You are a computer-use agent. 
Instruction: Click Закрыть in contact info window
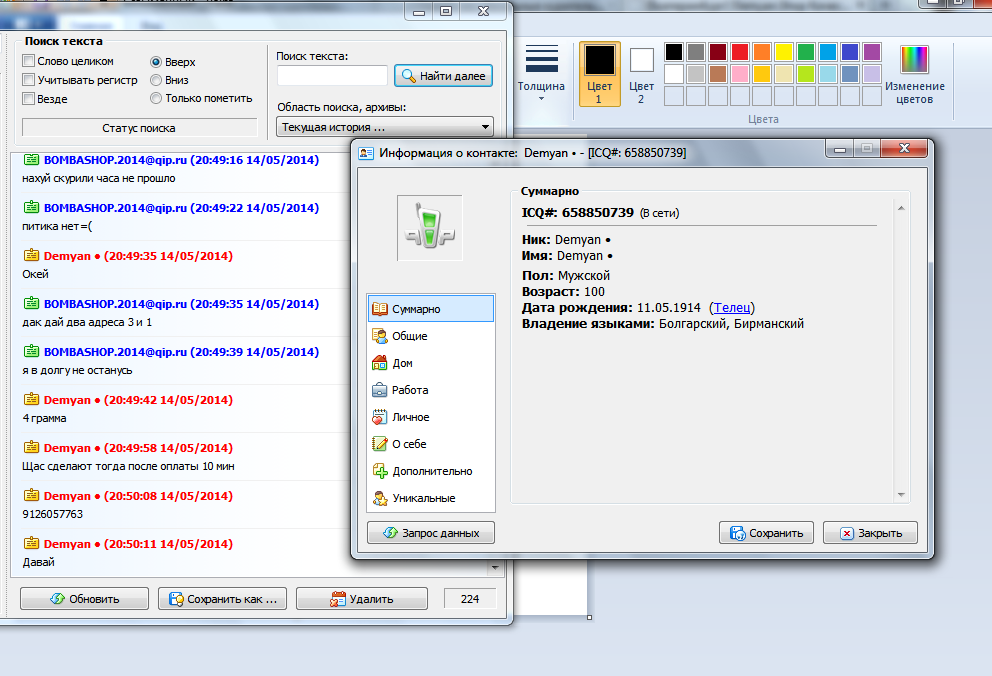pos(870,533)
